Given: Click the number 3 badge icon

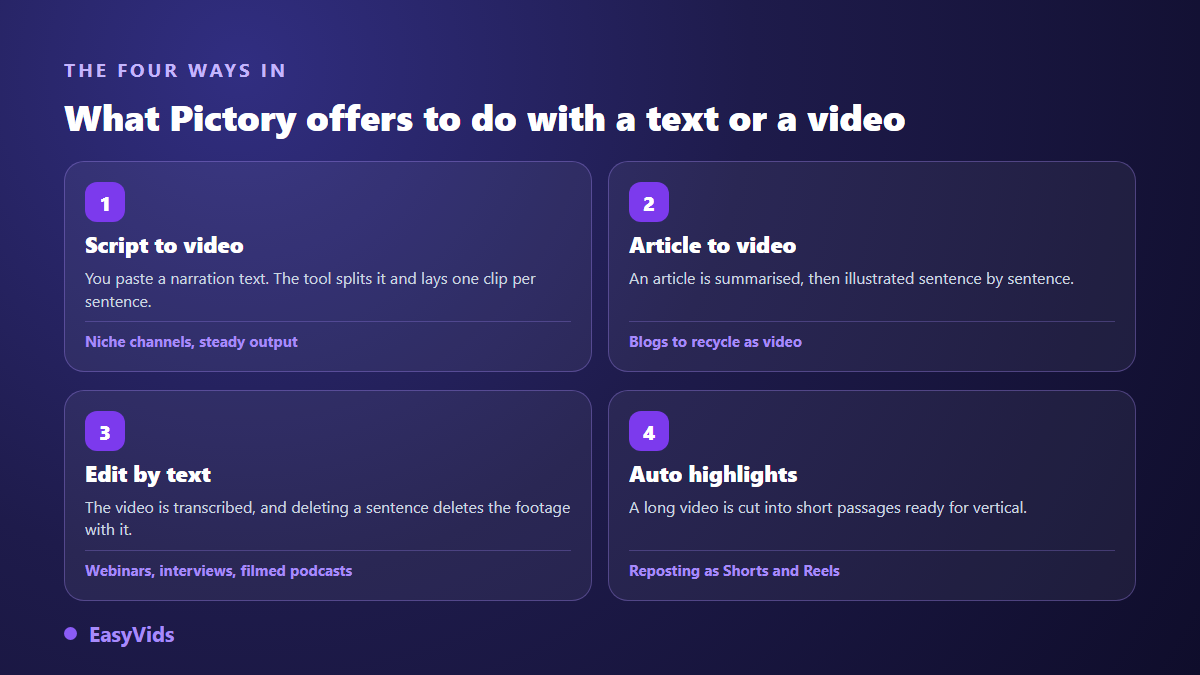Looking at the screenshot, I should (105, 431).
